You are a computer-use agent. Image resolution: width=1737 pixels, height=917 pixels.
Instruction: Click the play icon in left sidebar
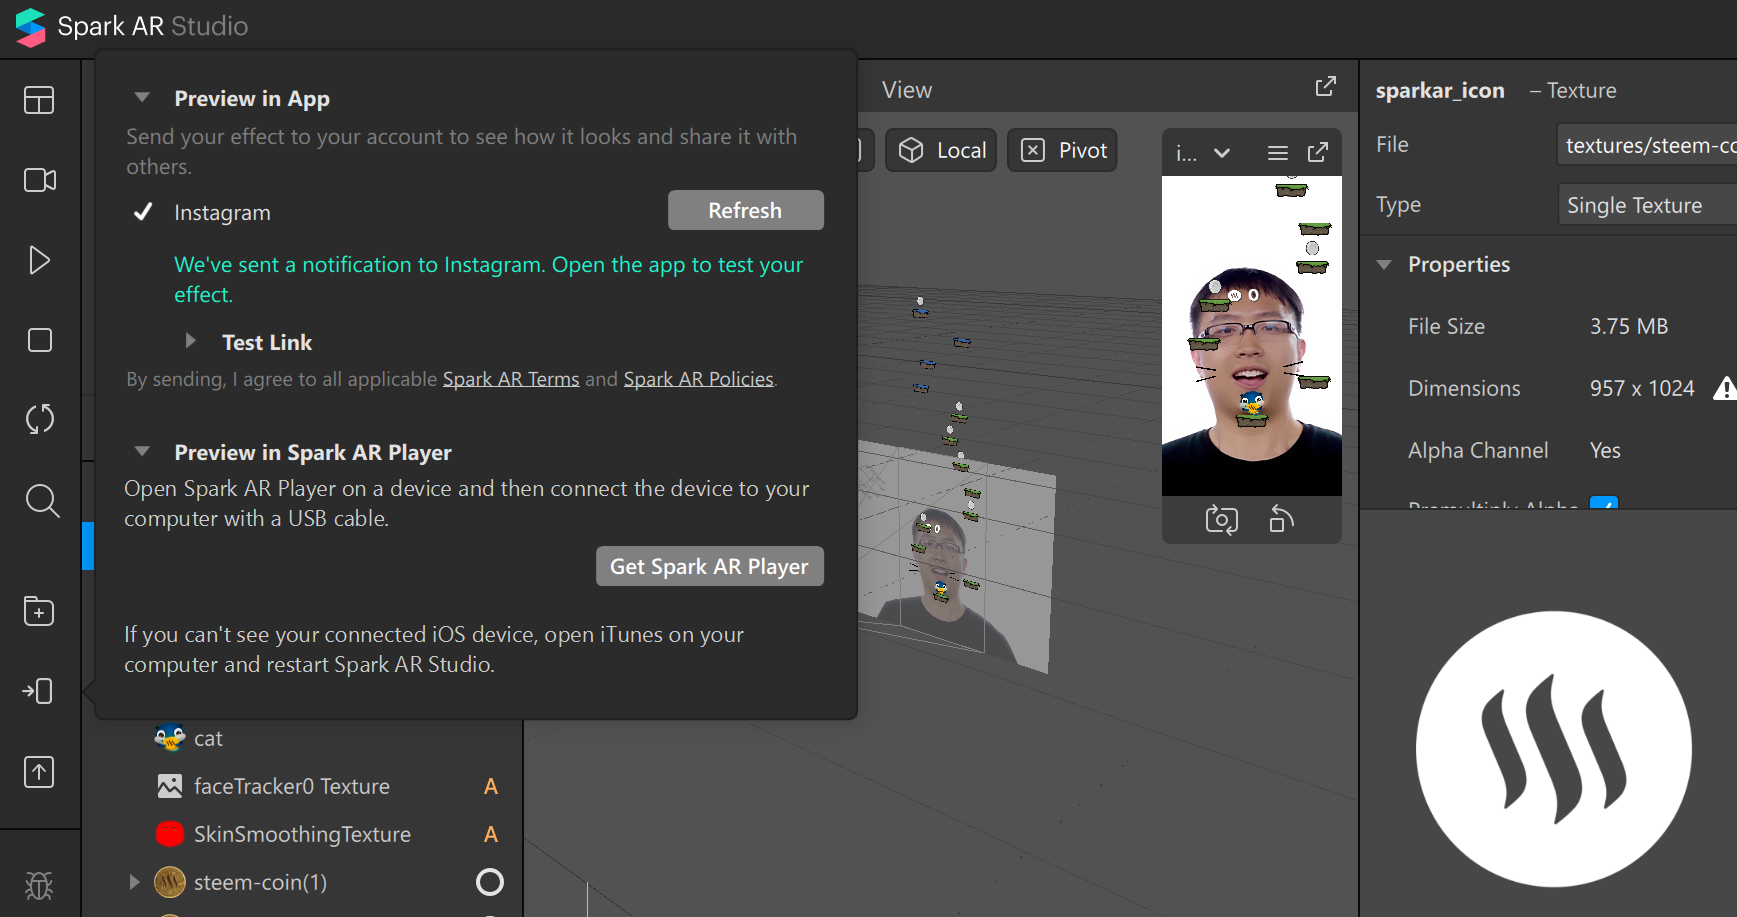coord(39,260)
